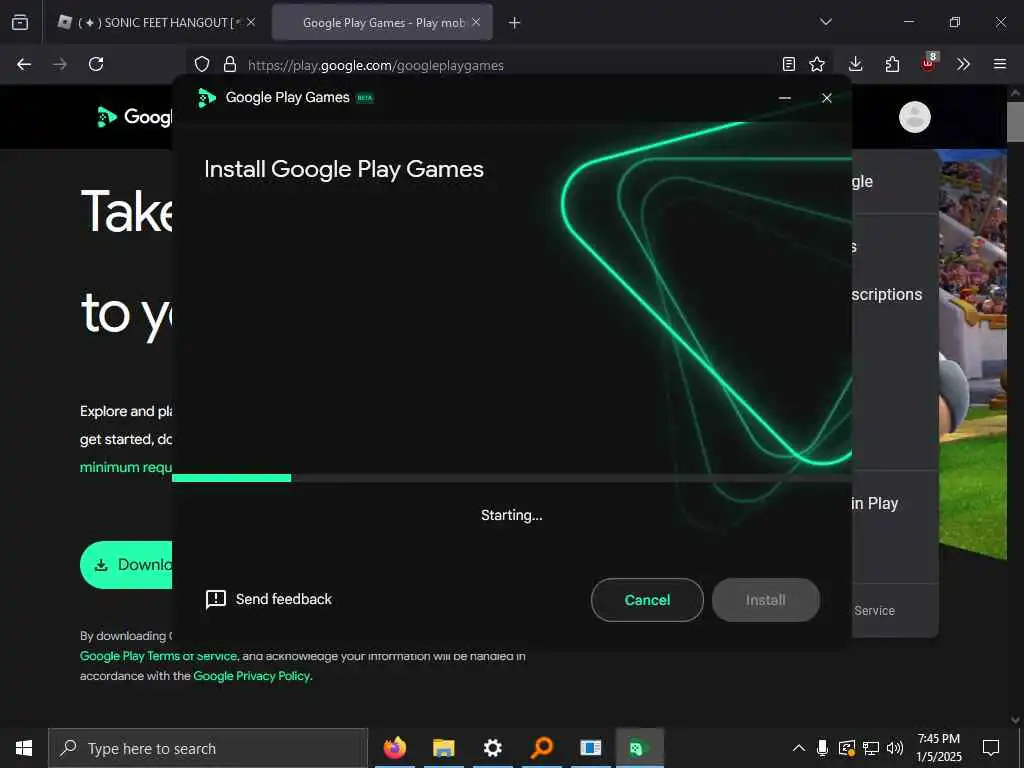This screenshot has width=1024, height=768.
Task: Open Firefox View button
Action: 20,23
